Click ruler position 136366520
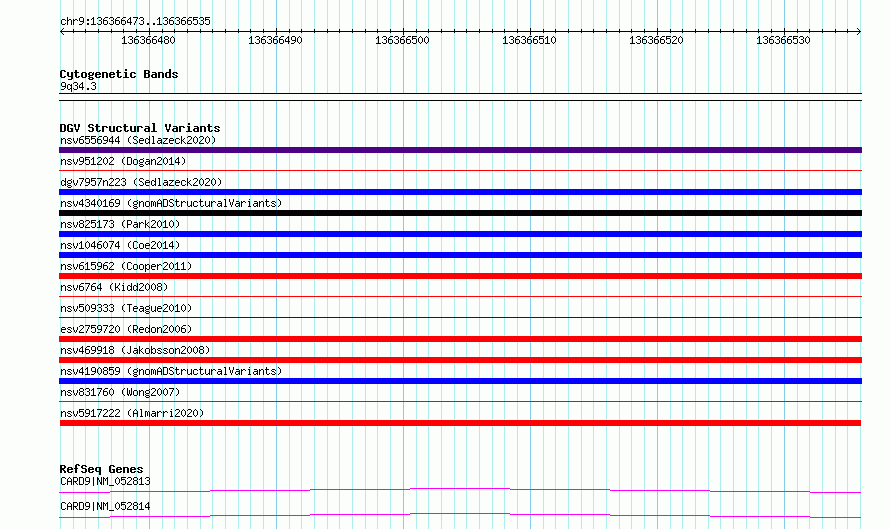 [656, 40]
